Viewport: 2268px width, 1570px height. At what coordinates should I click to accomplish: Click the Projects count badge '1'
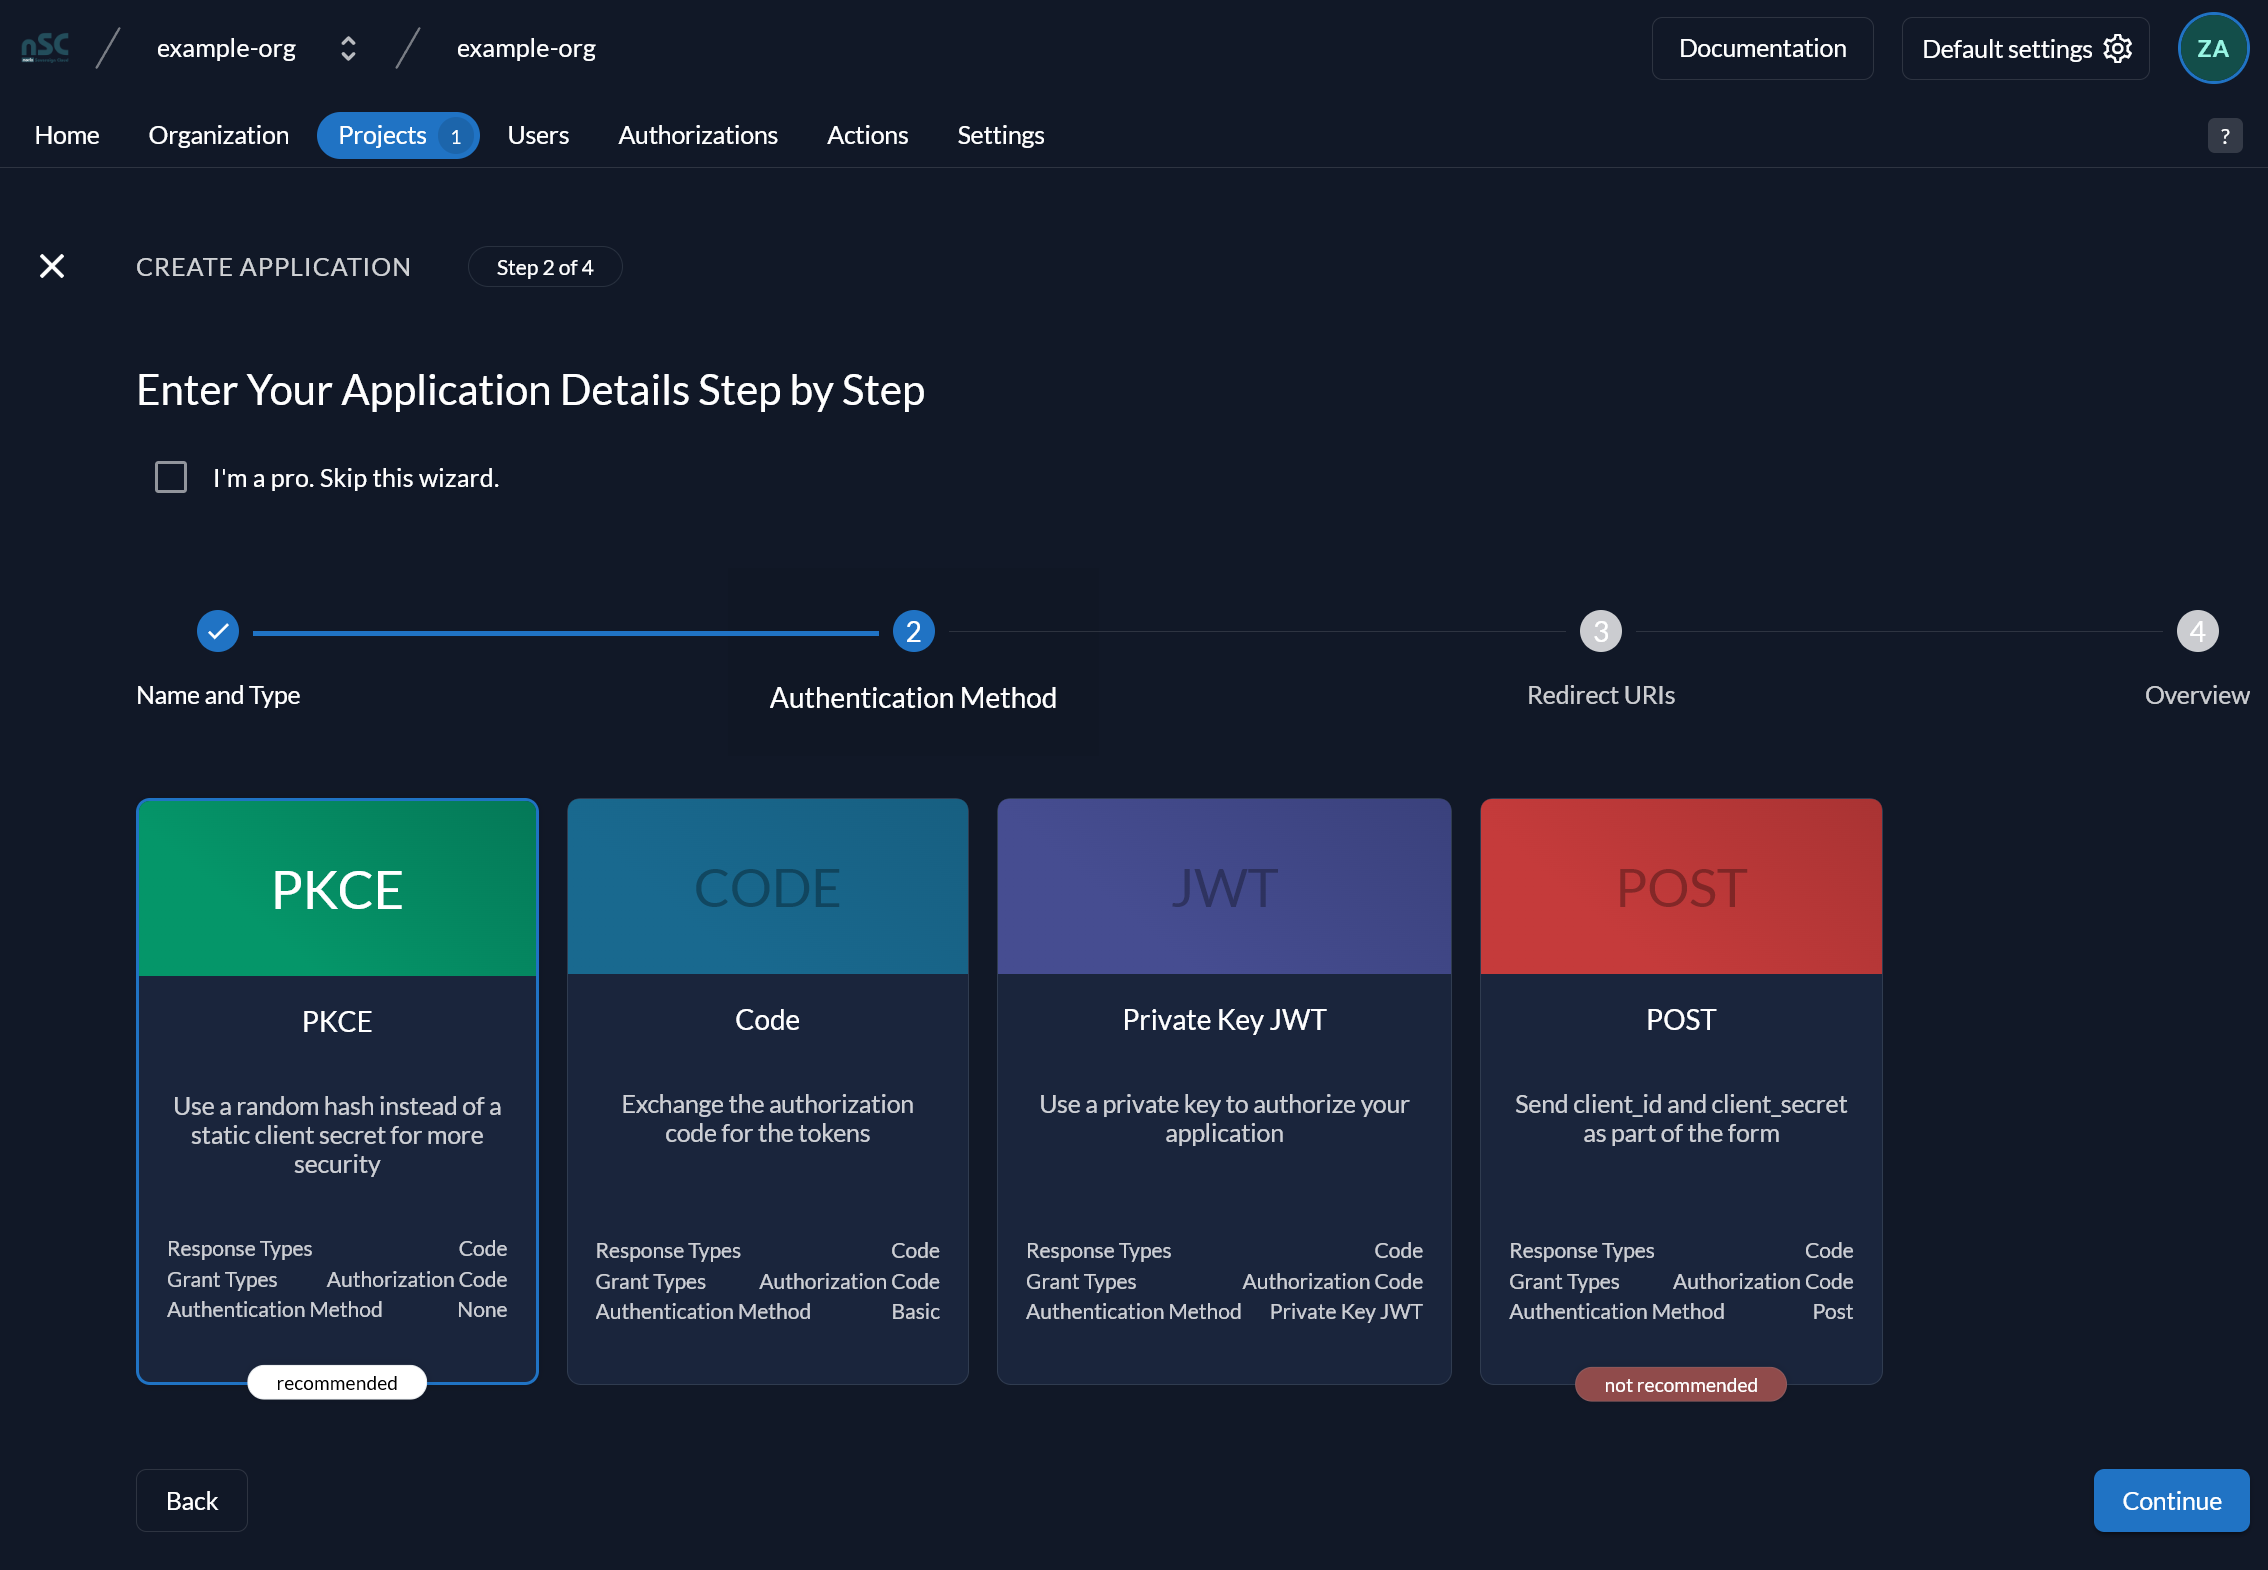[456, 136]
